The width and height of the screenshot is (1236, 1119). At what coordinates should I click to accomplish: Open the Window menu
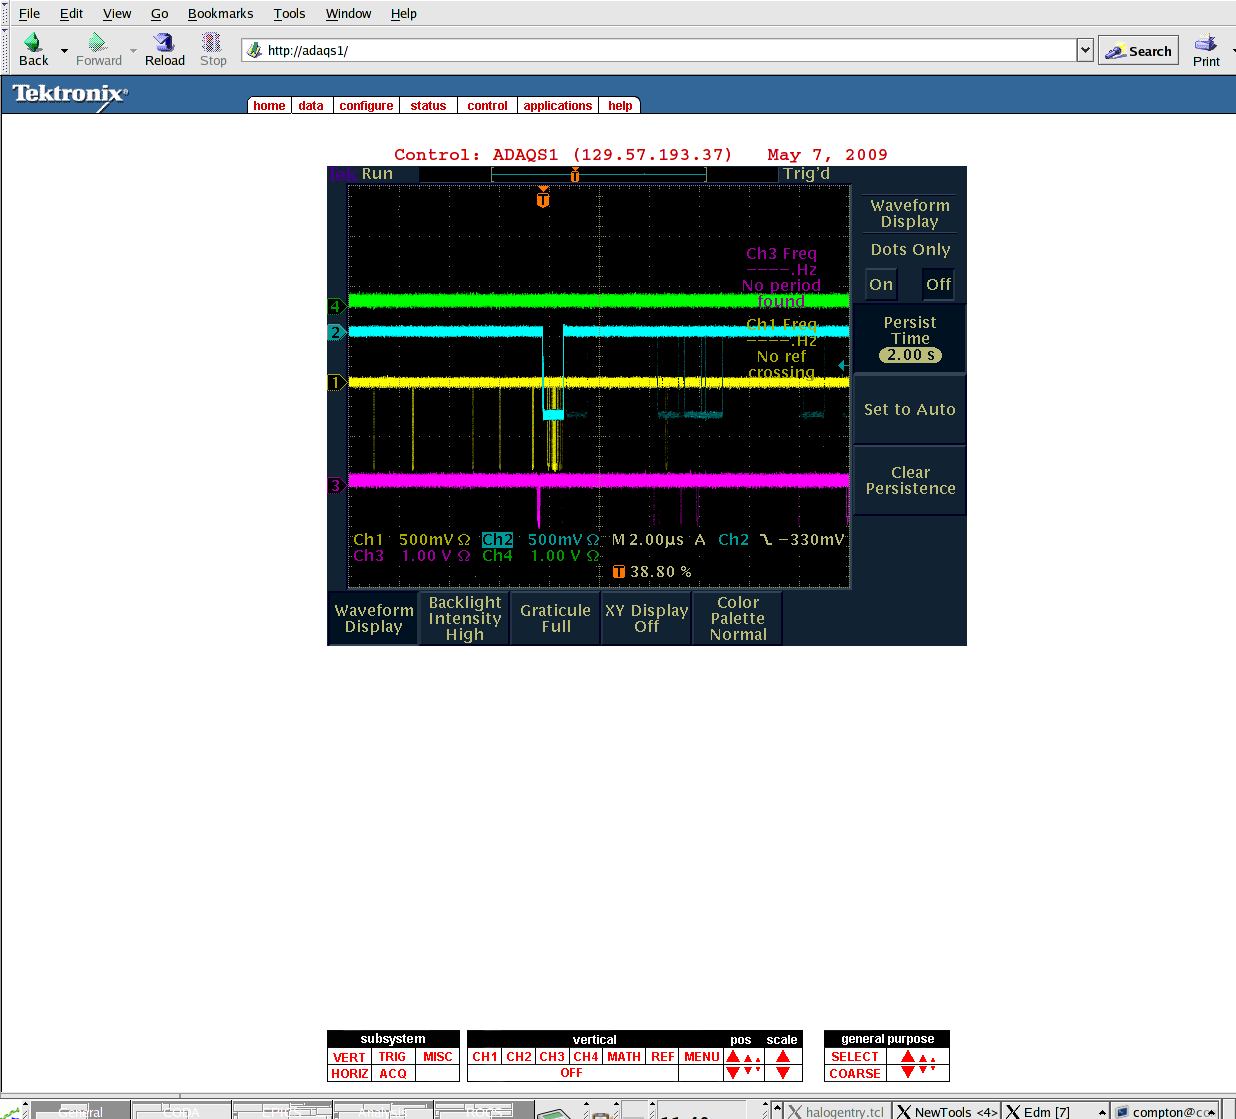click(348, 13)
